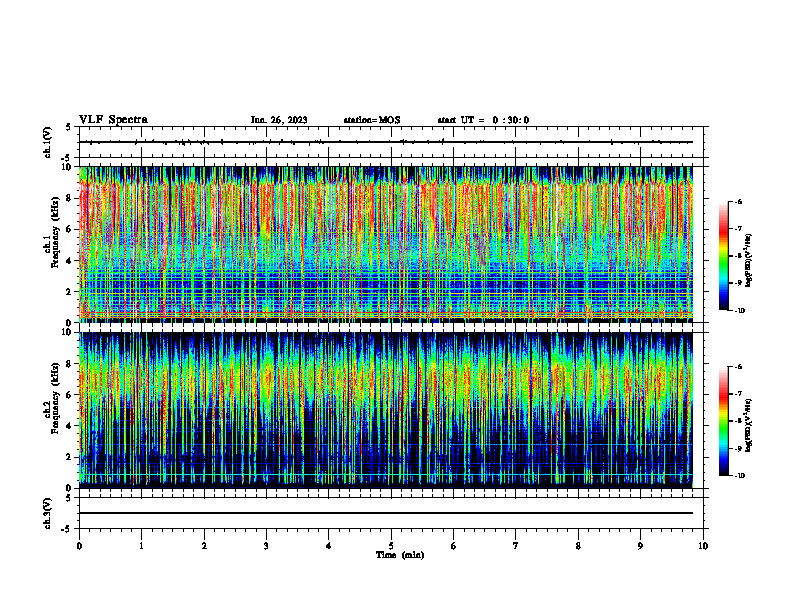This screenshot has width=792, height=612.
Task: Click the "station=MOS" header label
Action: point(372,120)
